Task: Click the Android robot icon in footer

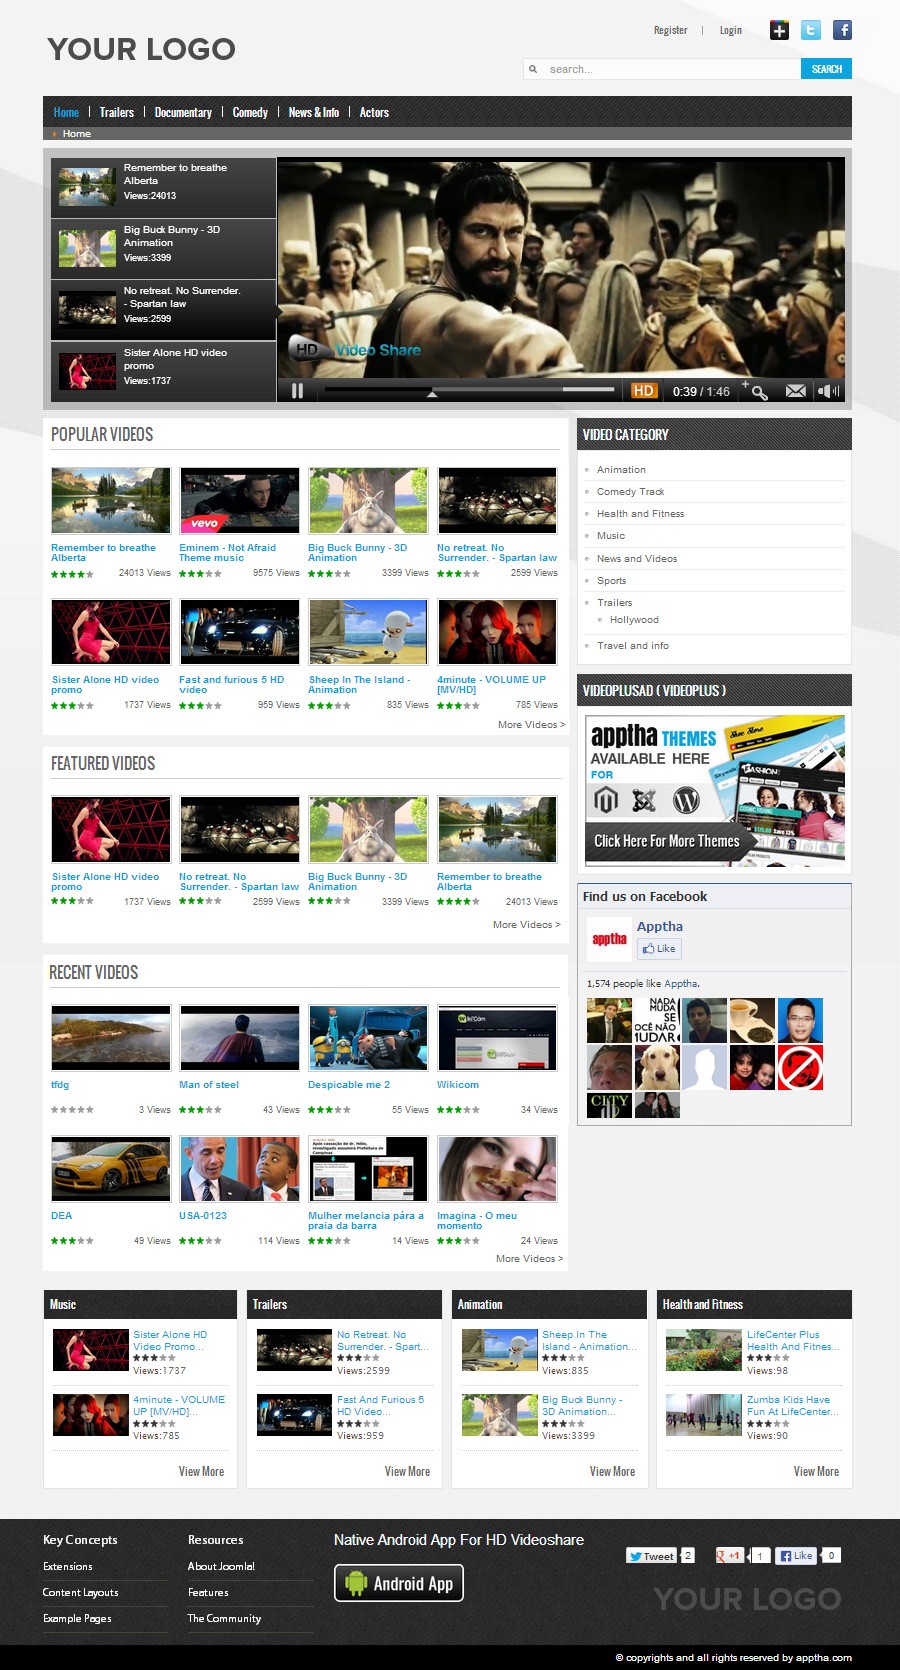Action: (x=356, y=1583)
